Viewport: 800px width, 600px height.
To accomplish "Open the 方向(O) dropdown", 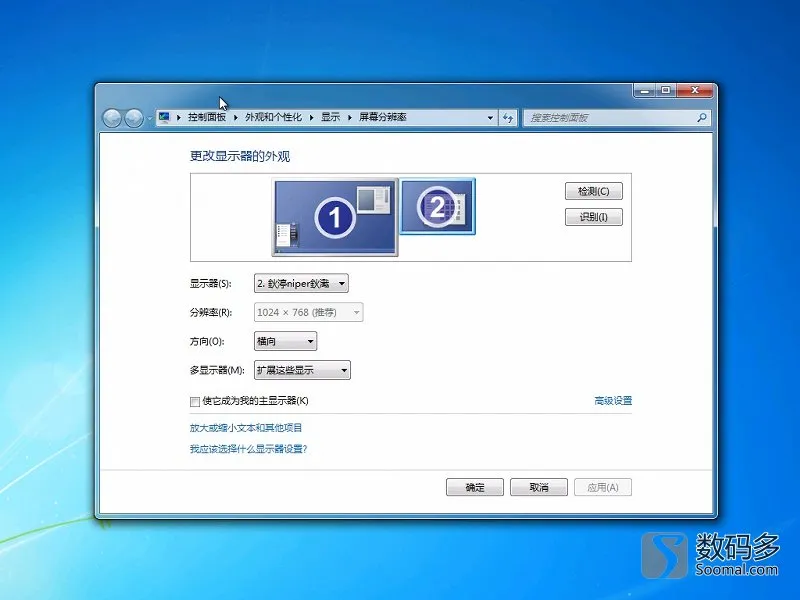I will [x=285, y=341].
